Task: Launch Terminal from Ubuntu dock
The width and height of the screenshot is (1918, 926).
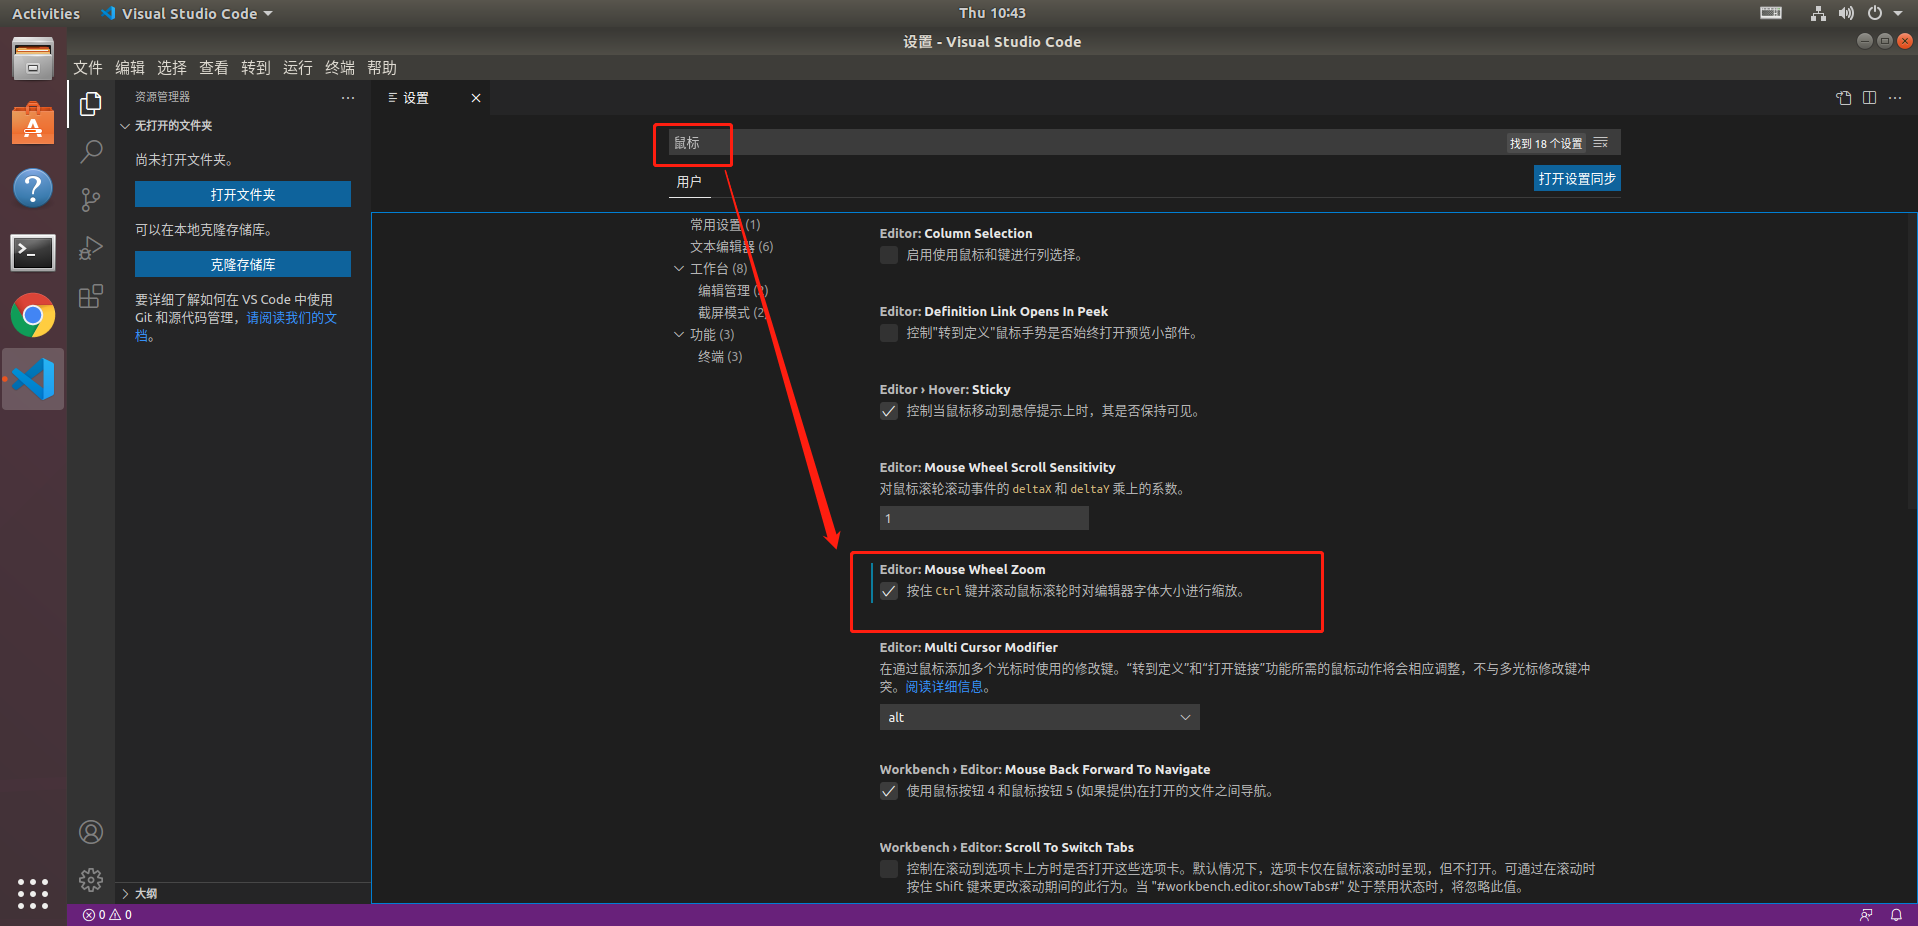Action: pos(33,252)
